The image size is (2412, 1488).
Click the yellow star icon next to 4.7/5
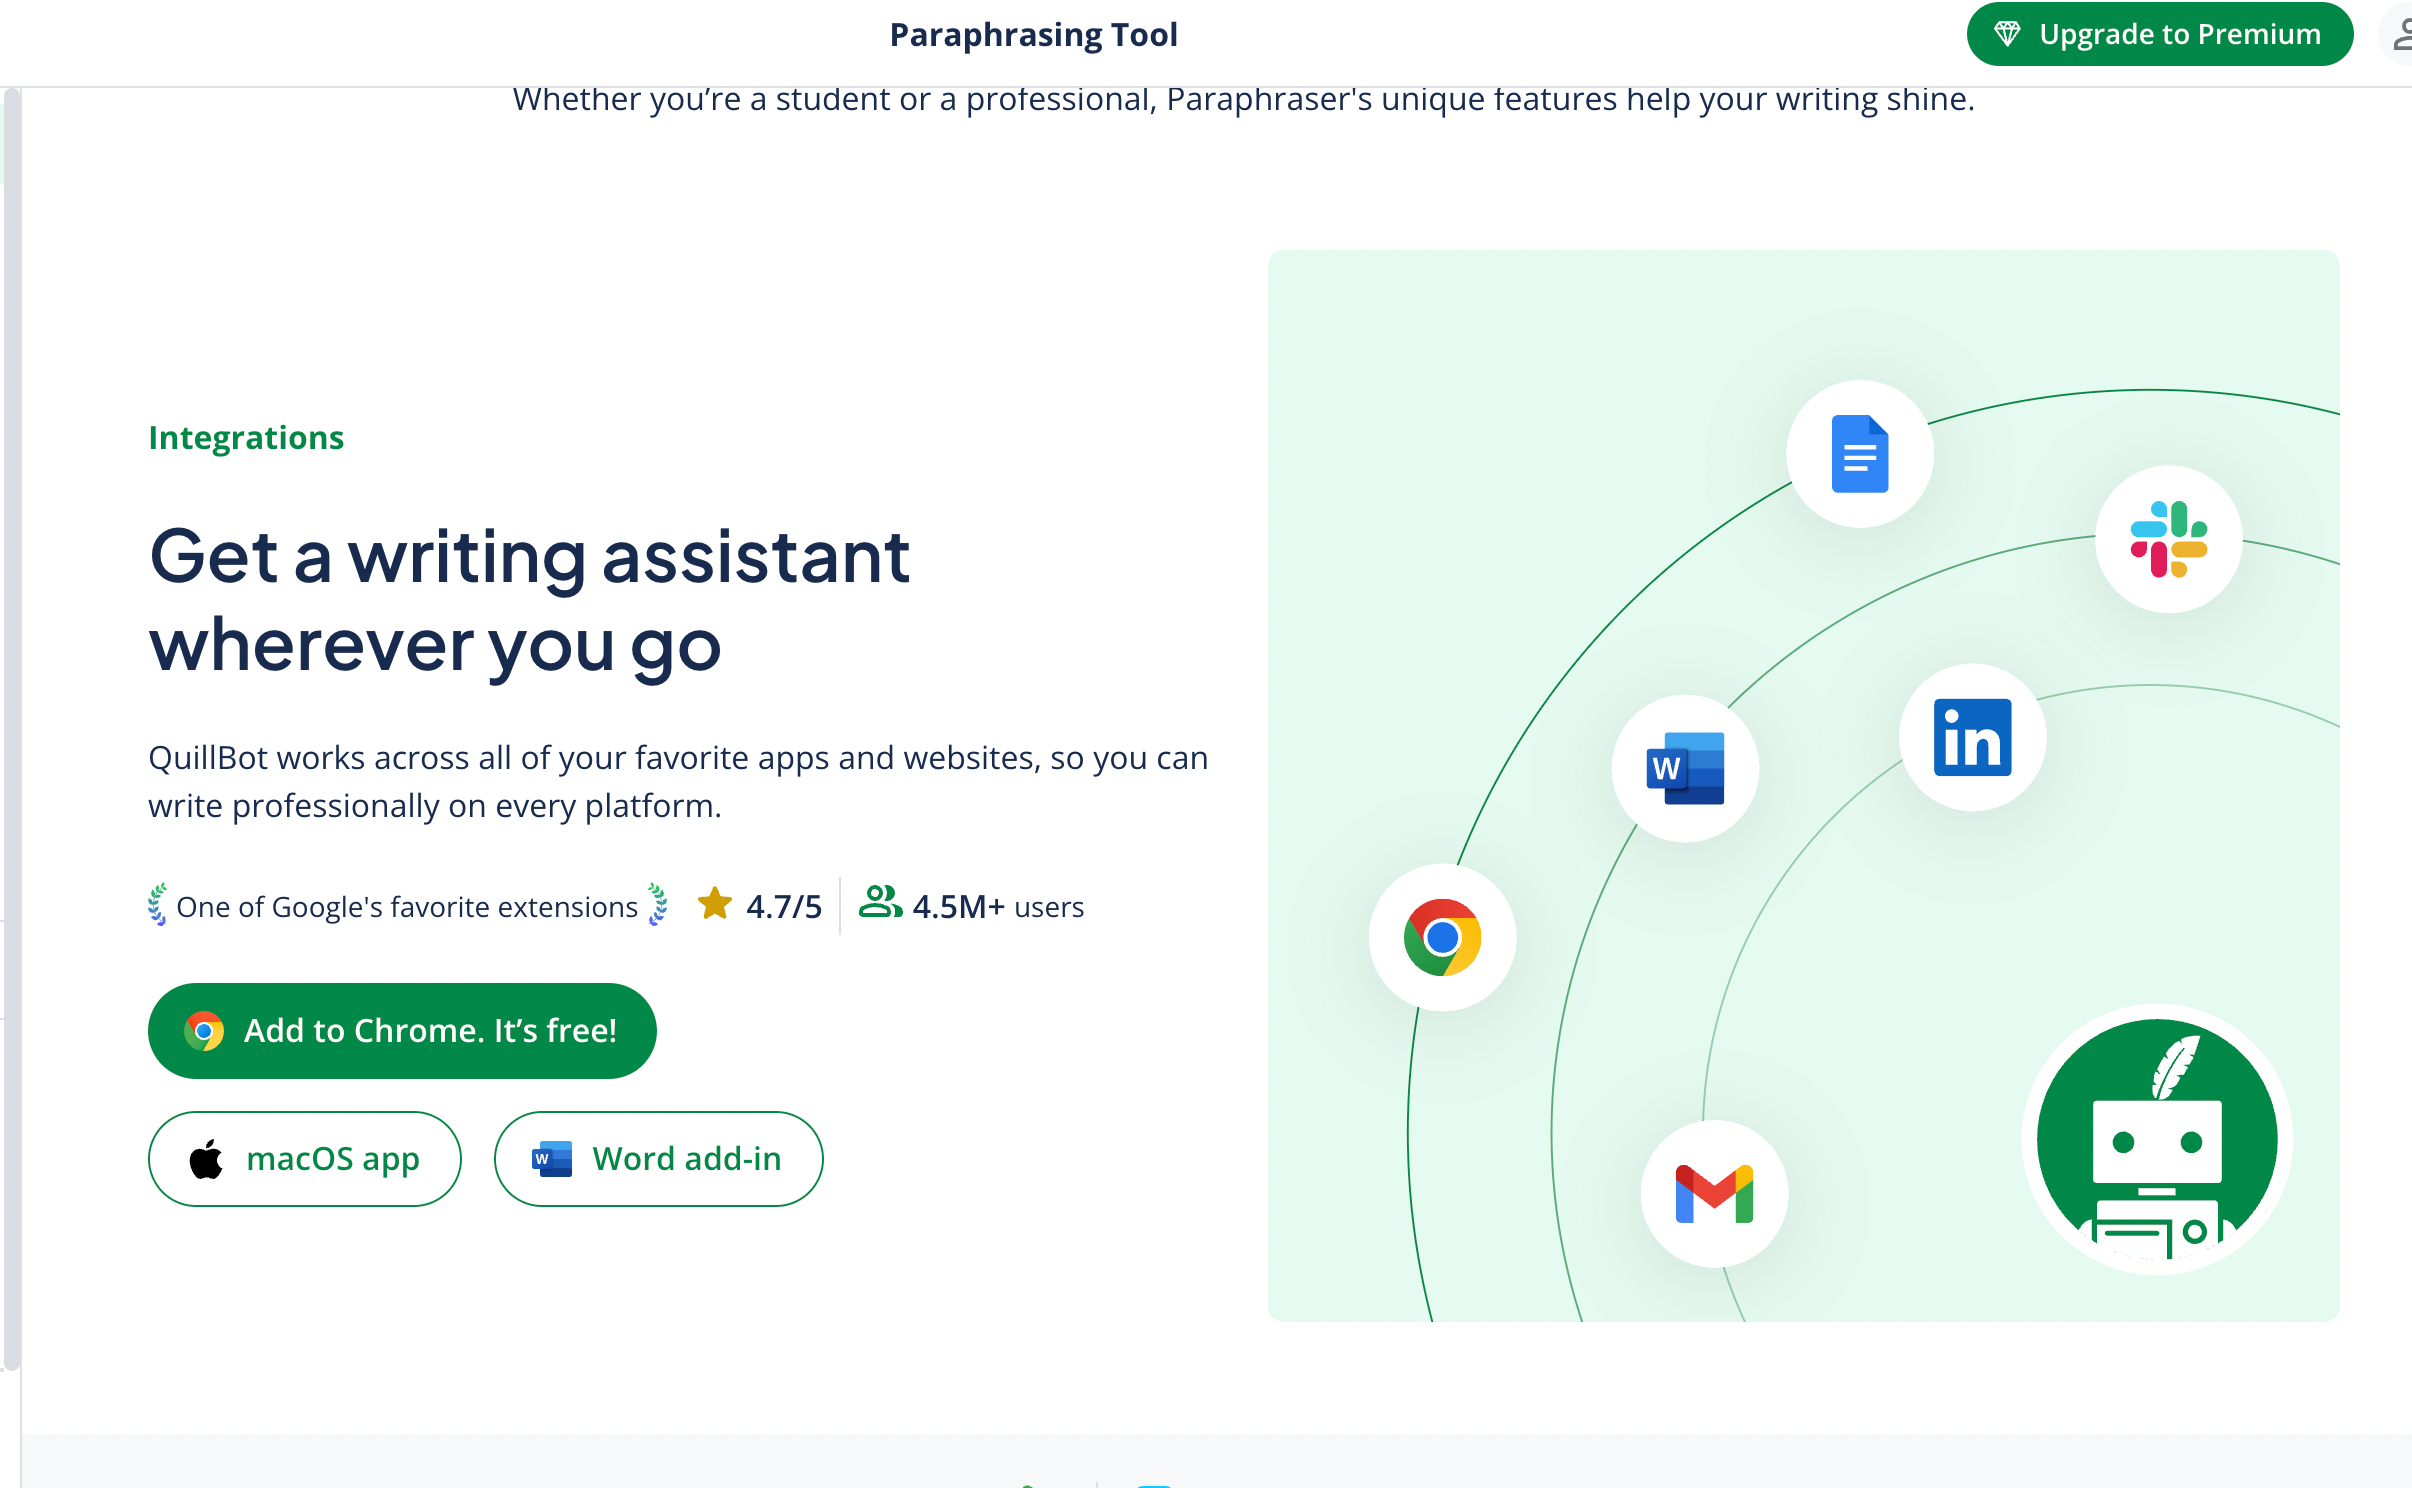pos(714,903)
